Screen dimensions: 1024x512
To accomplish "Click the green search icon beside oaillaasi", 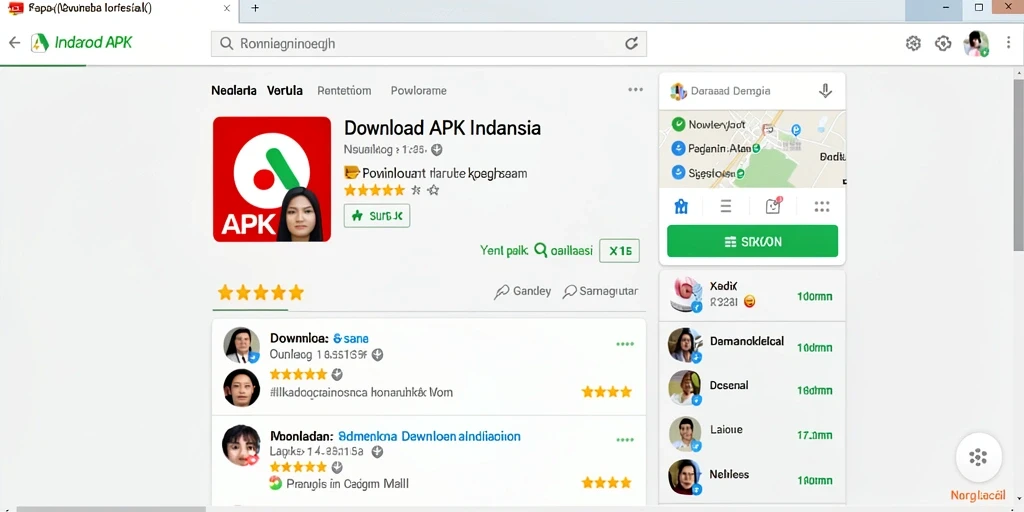I will coord(540,249).
